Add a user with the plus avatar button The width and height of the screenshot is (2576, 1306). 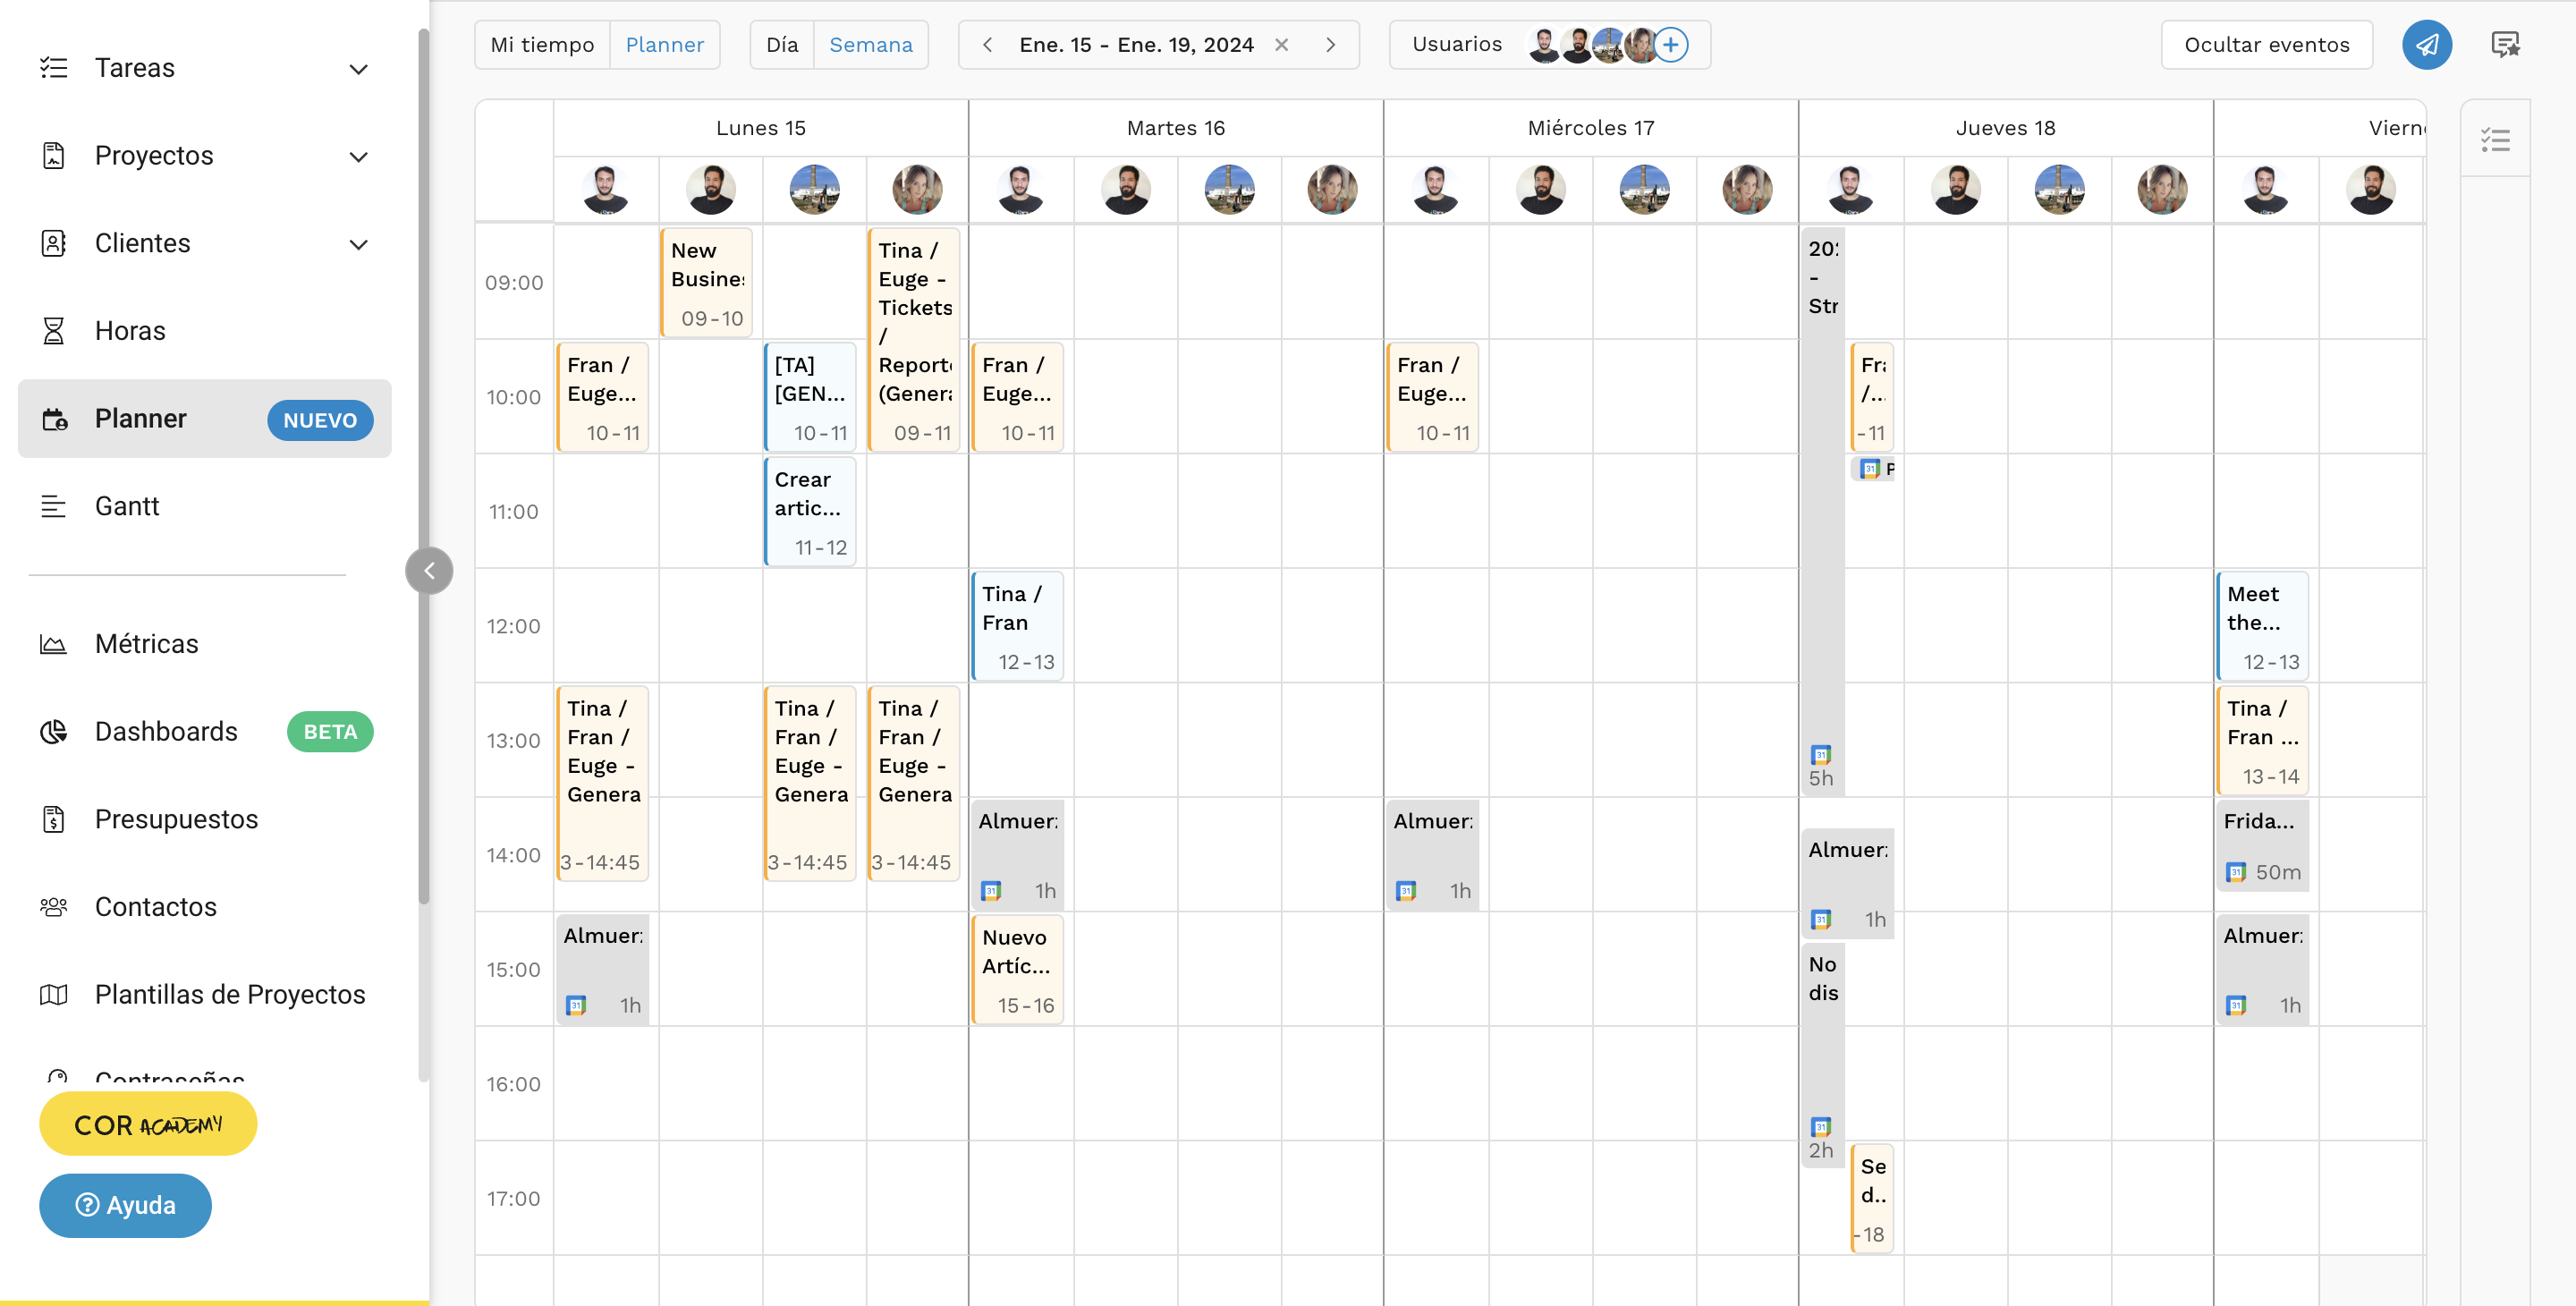(x=1670, y=44)
